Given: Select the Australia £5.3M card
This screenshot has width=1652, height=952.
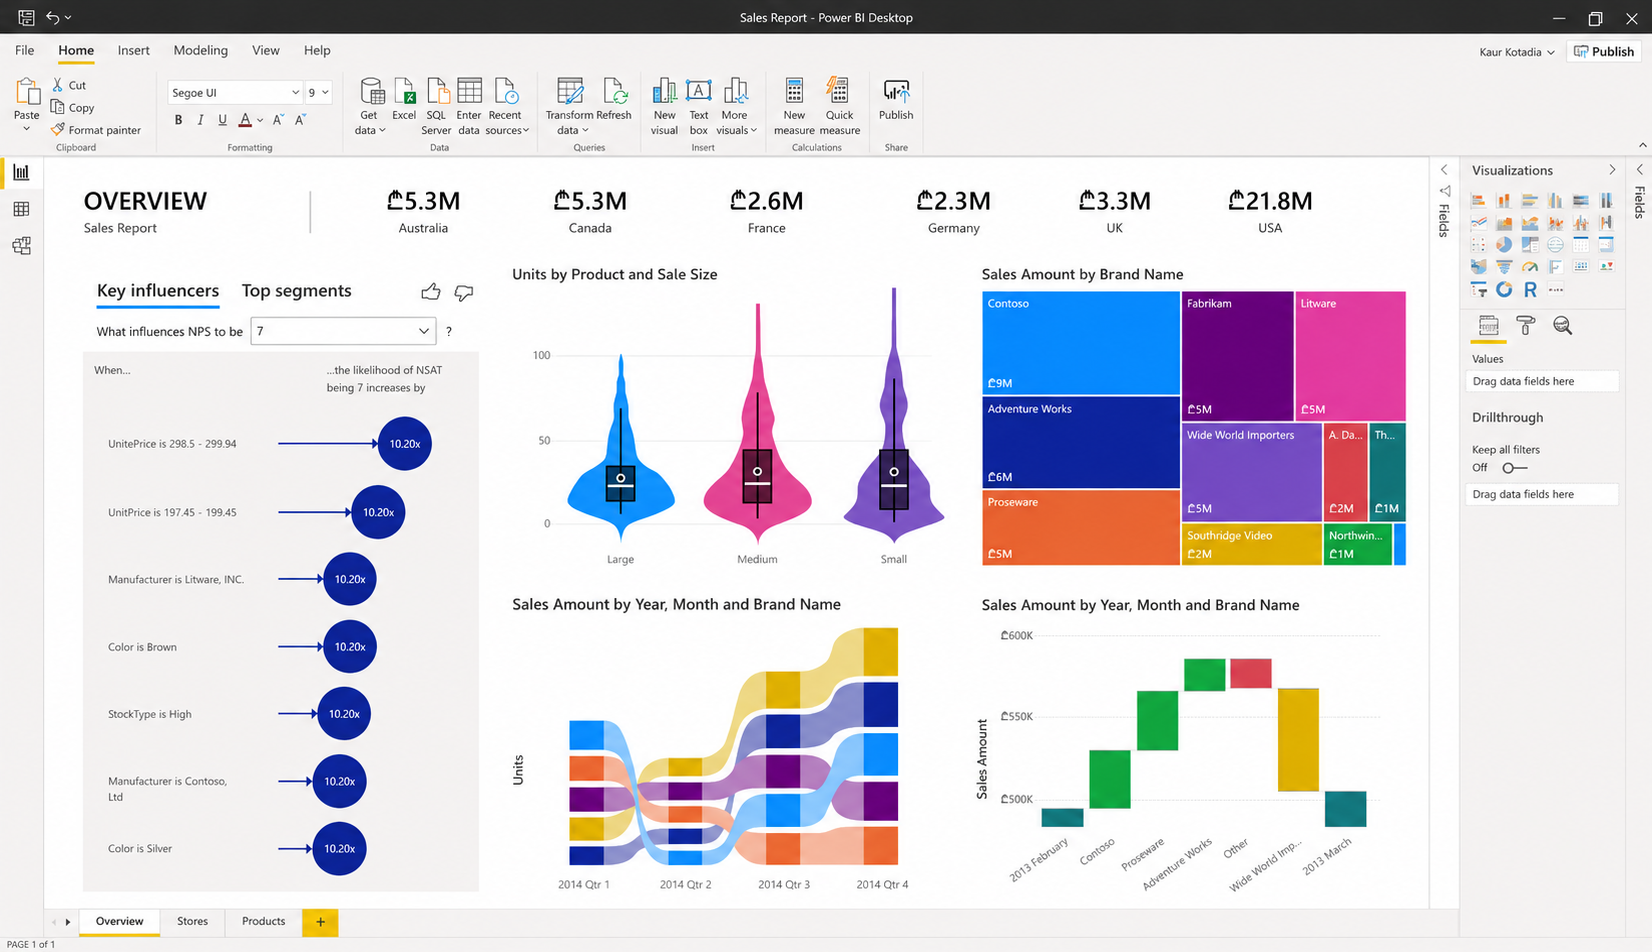Looking at the screenshot, I should (423, 211).
